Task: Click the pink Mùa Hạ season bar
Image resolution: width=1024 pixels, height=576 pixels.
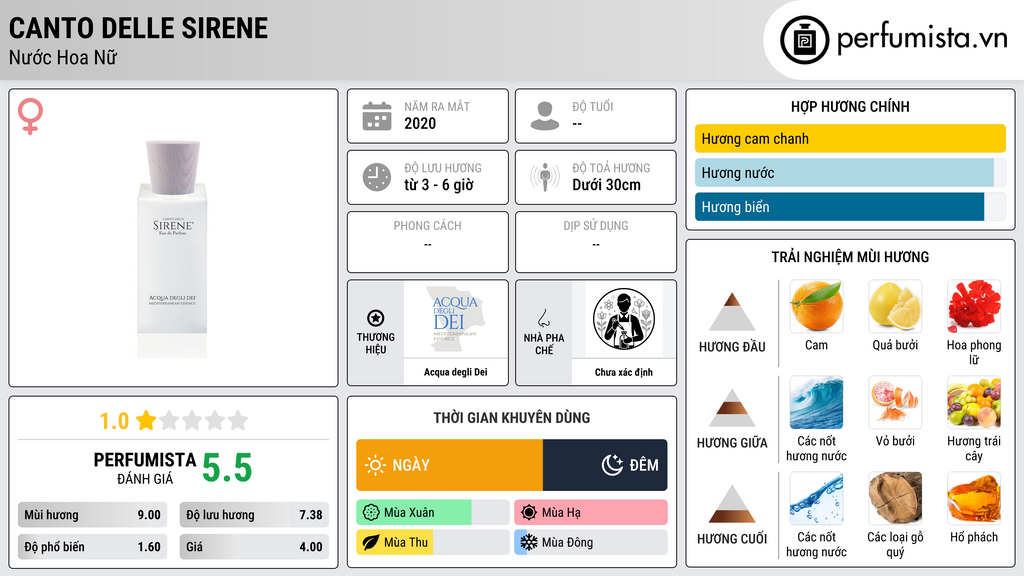Action: click(591, 513)
